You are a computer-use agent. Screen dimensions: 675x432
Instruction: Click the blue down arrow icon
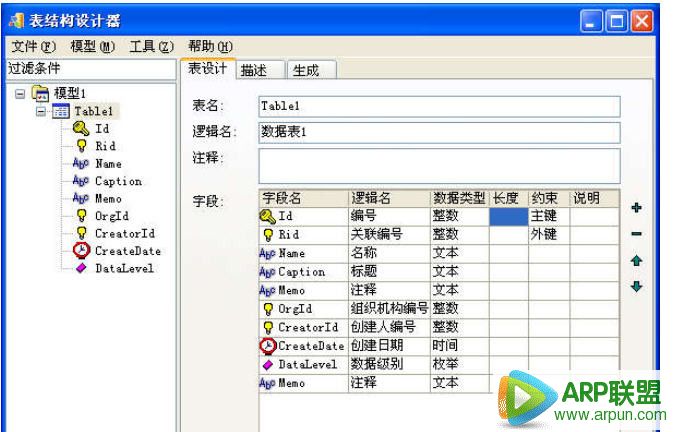(x=637, y=287)
